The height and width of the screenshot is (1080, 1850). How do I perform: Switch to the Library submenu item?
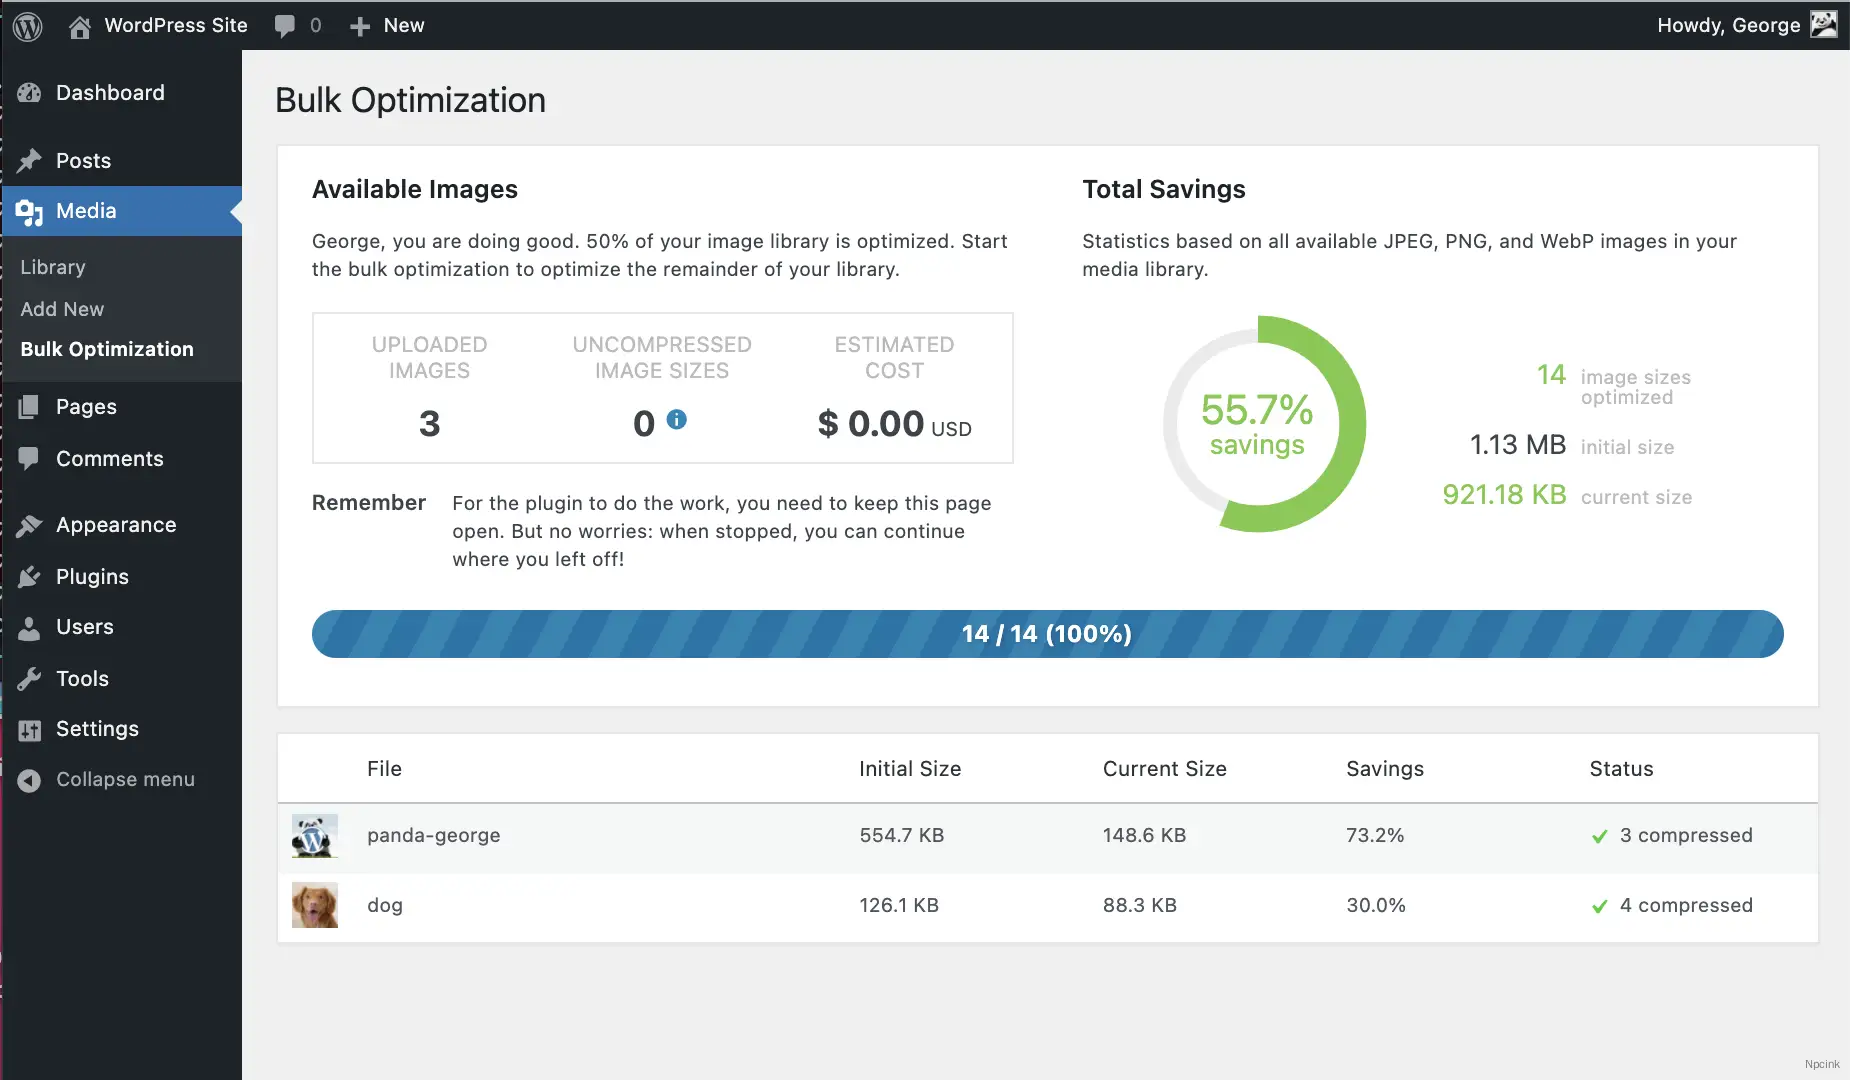(53, 267)
